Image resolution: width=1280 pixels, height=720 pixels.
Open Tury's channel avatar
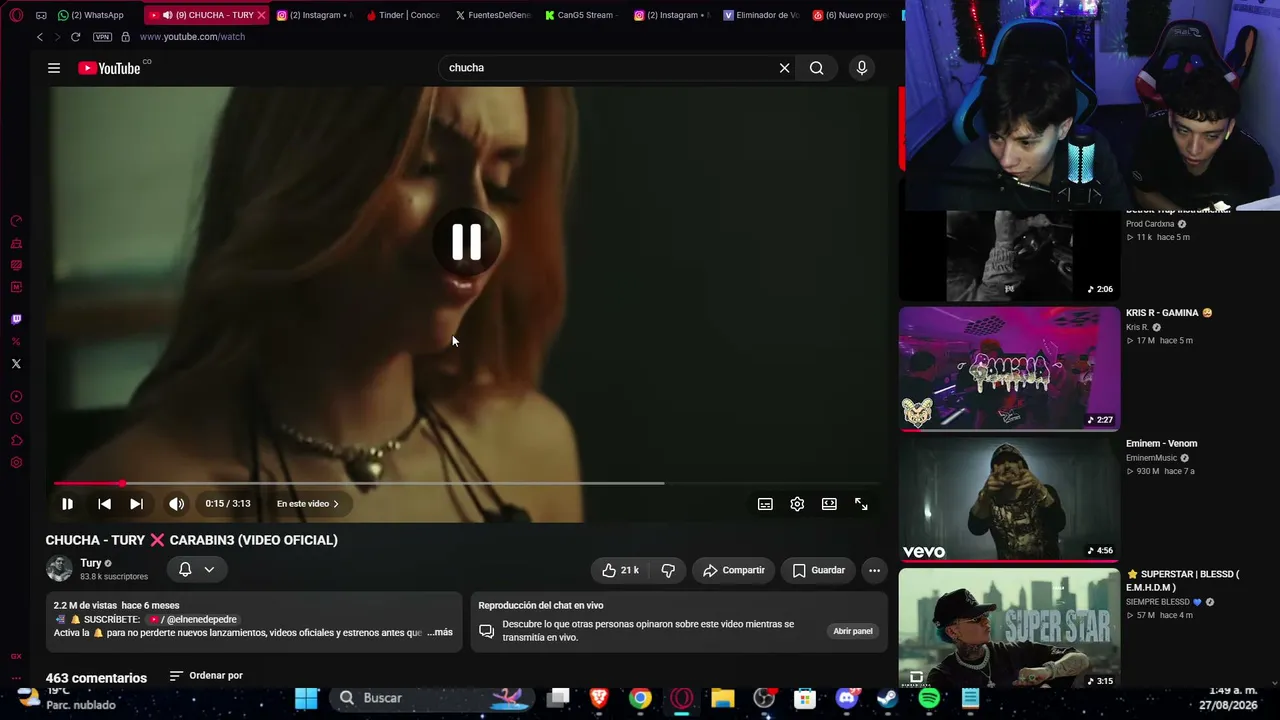[60, 569]
